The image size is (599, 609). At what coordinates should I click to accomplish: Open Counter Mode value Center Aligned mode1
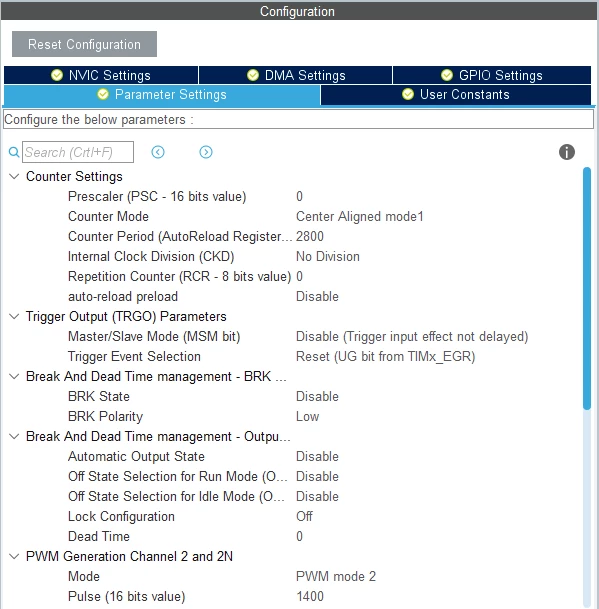(x=360, y=216)
